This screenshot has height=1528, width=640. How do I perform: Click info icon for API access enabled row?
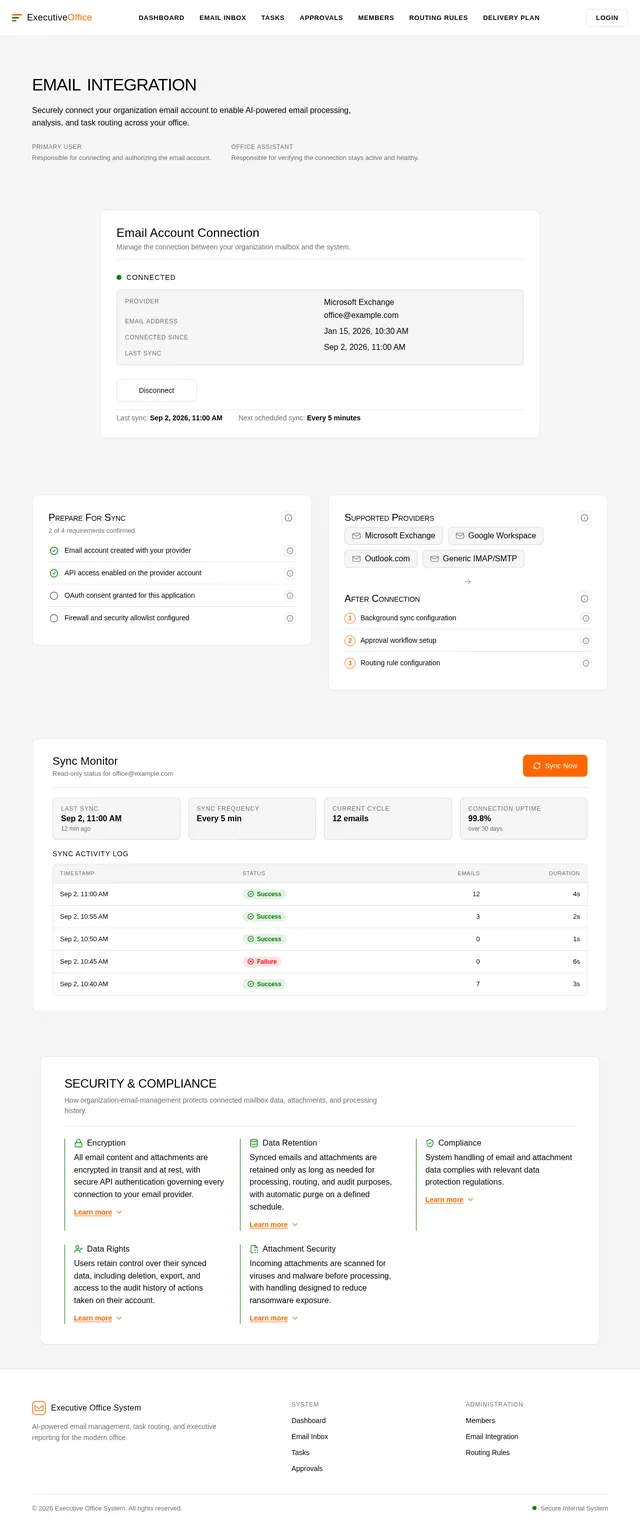290,573
